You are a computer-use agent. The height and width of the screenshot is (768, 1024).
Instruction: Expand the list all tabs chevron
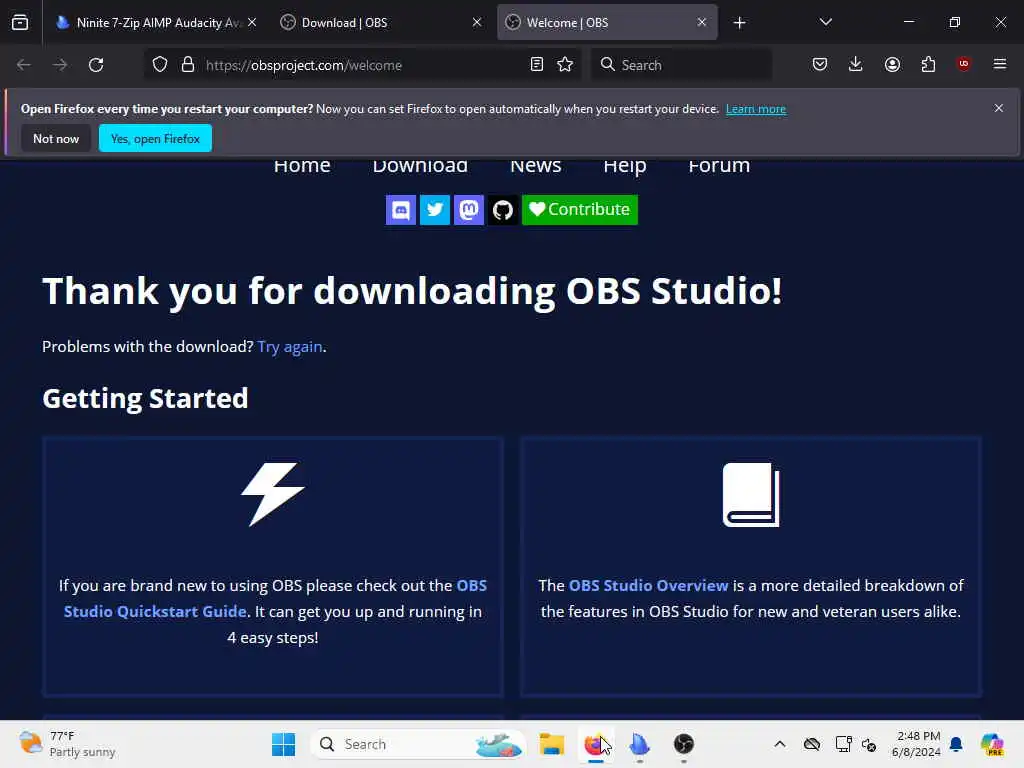[825, 22]
